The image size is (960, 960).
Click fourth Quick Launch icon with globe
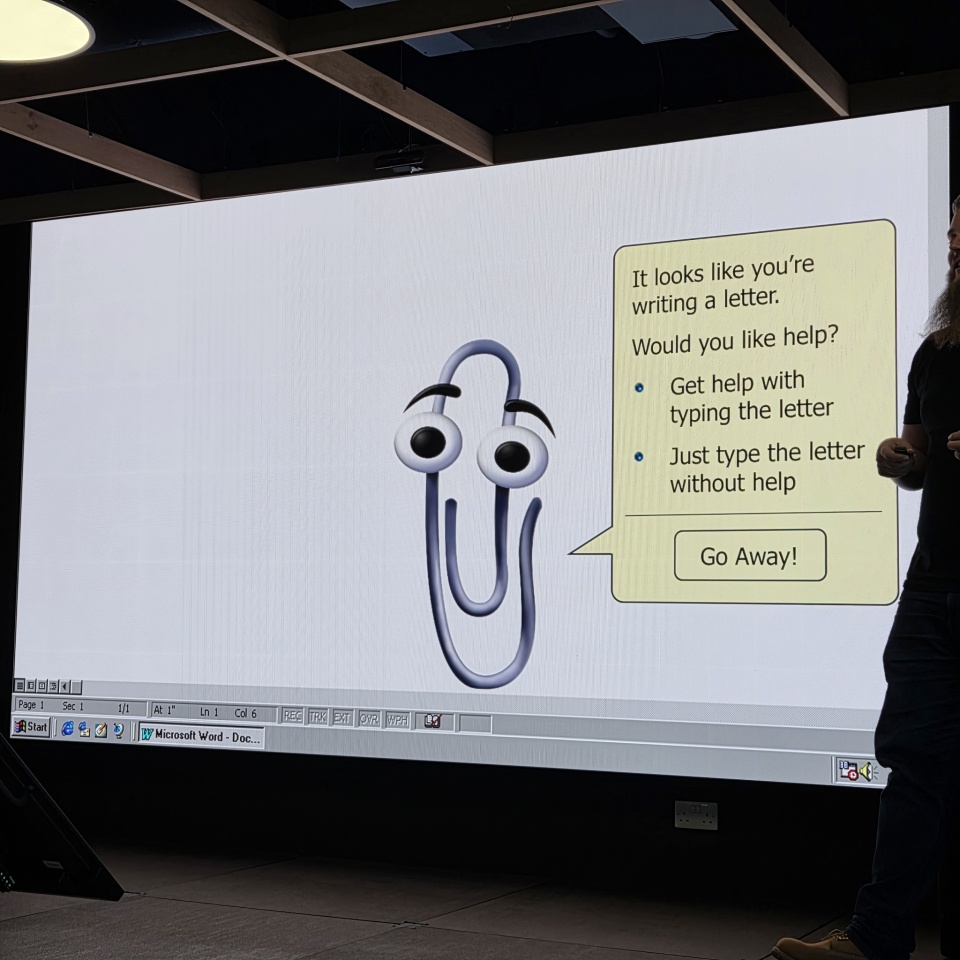click(119, 730)
